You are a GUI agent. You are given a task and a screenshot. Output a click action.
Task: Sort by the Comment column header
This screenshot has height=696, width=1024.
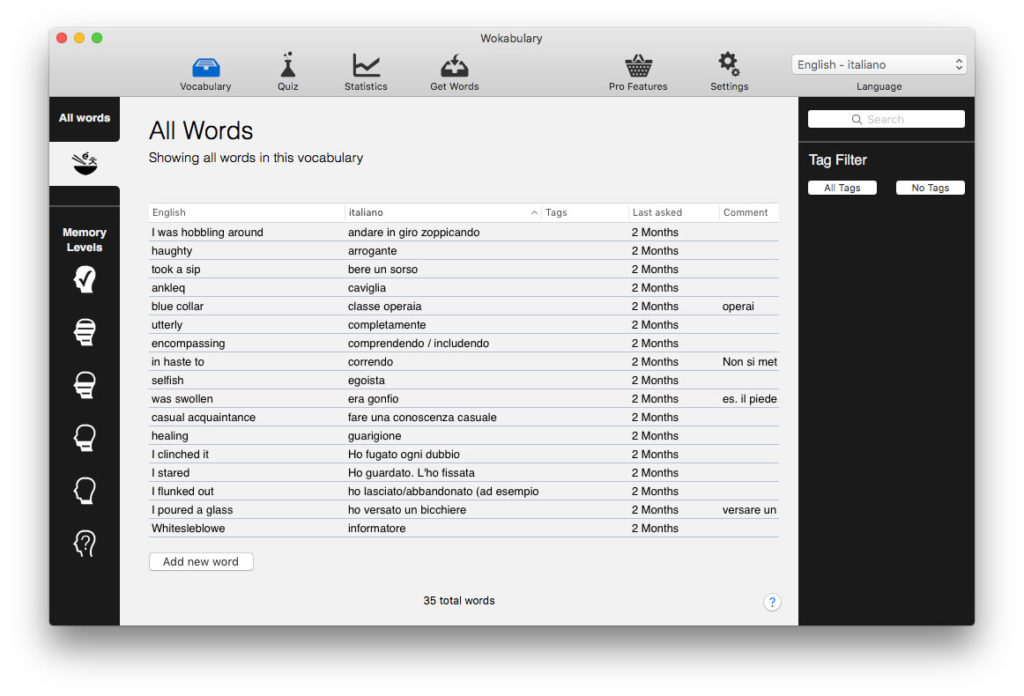tap(749, 213)
